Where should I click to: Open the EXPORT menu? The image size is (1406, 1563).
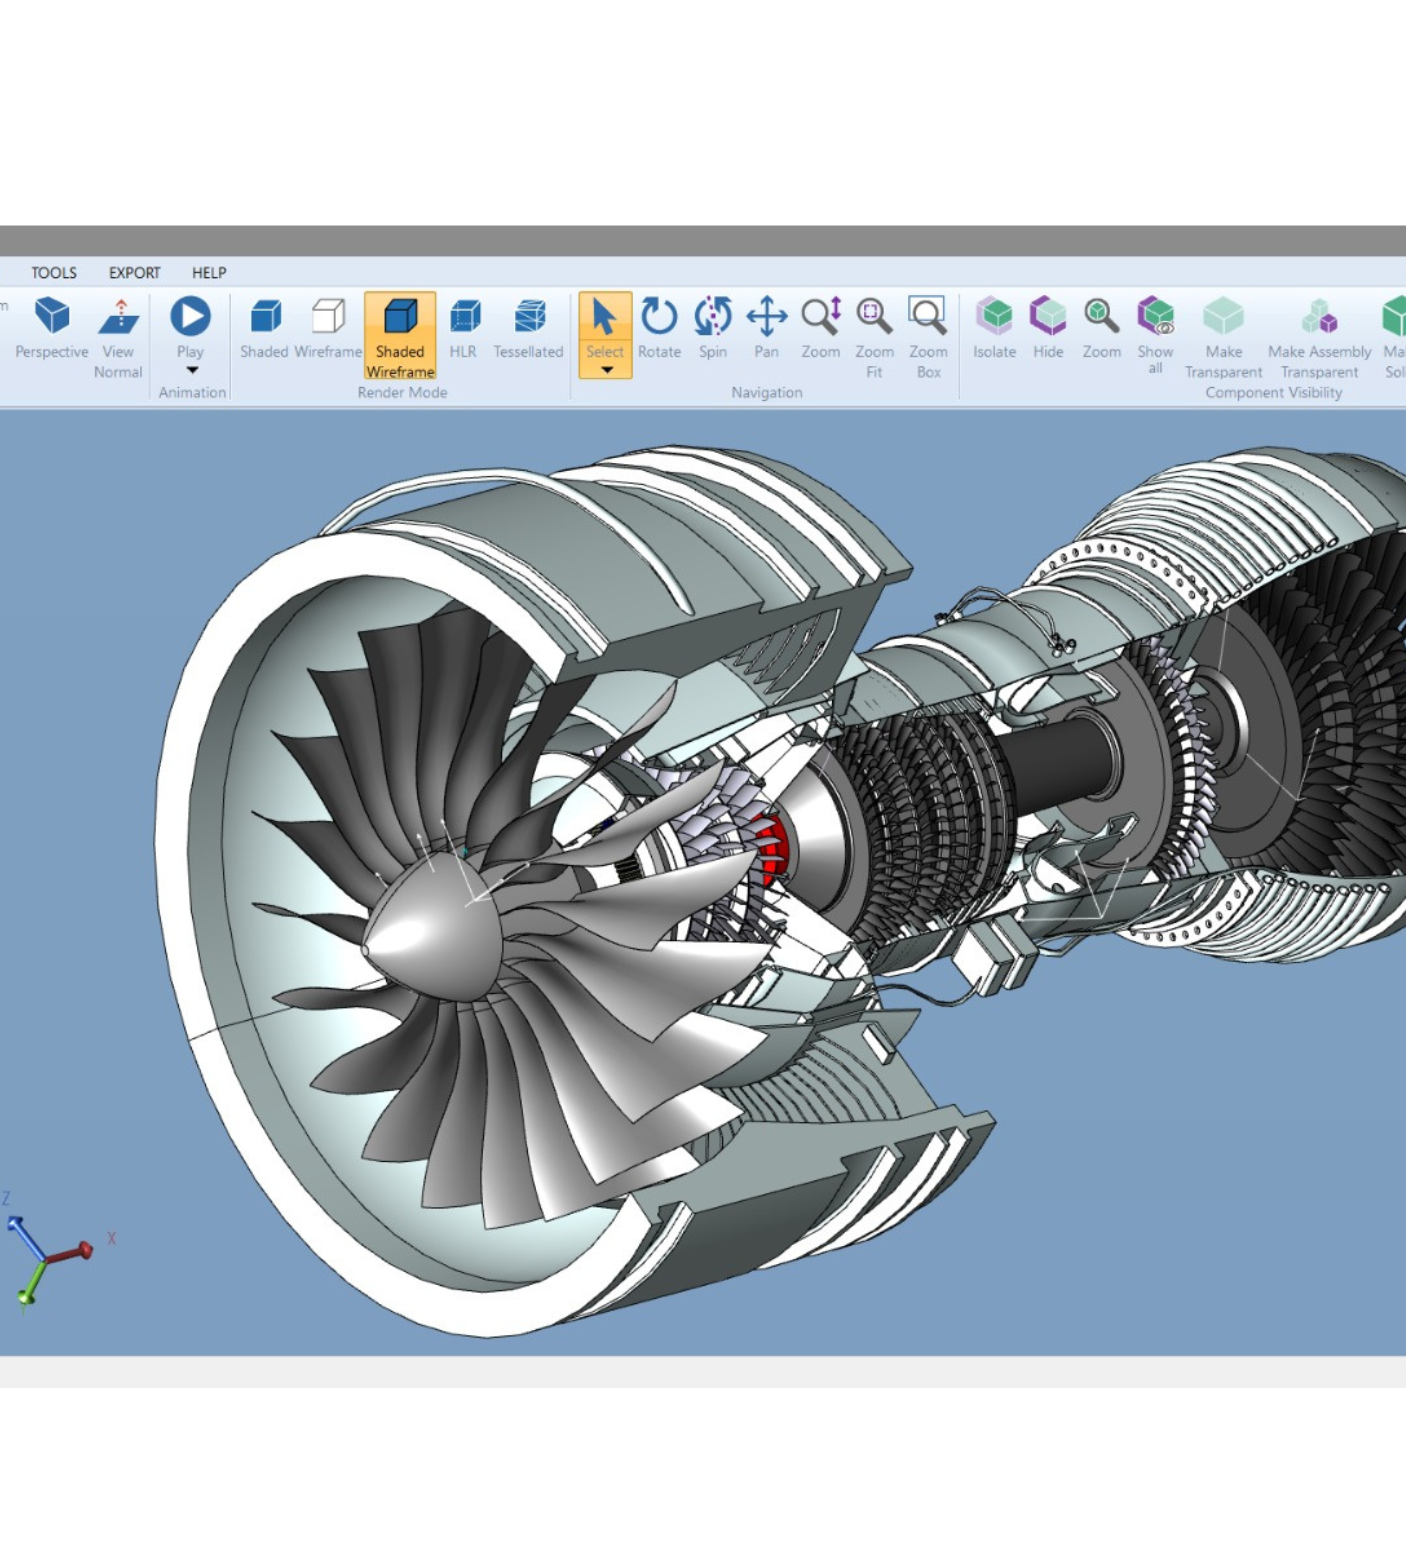pos(134,273)
